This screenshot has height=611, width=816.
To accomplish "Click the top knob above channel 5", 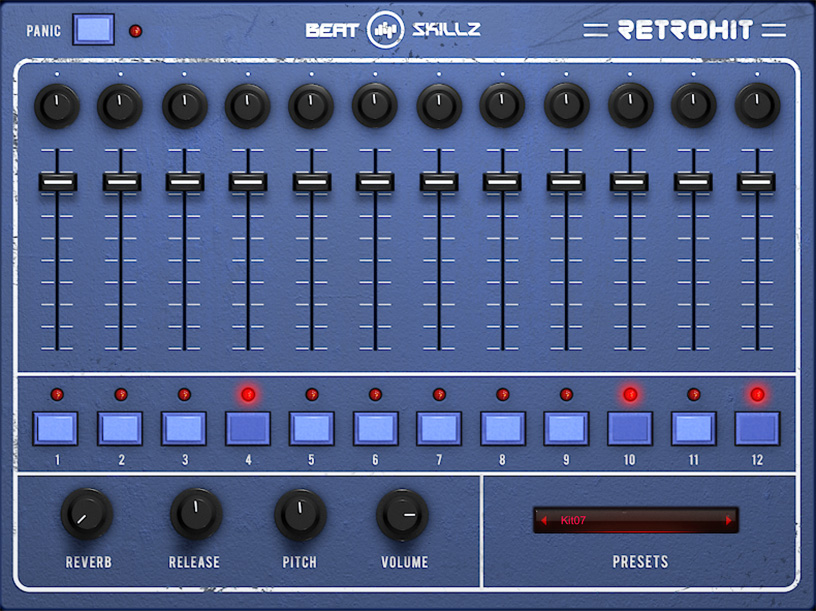I will pyautogui.click(x=311, y=106).
